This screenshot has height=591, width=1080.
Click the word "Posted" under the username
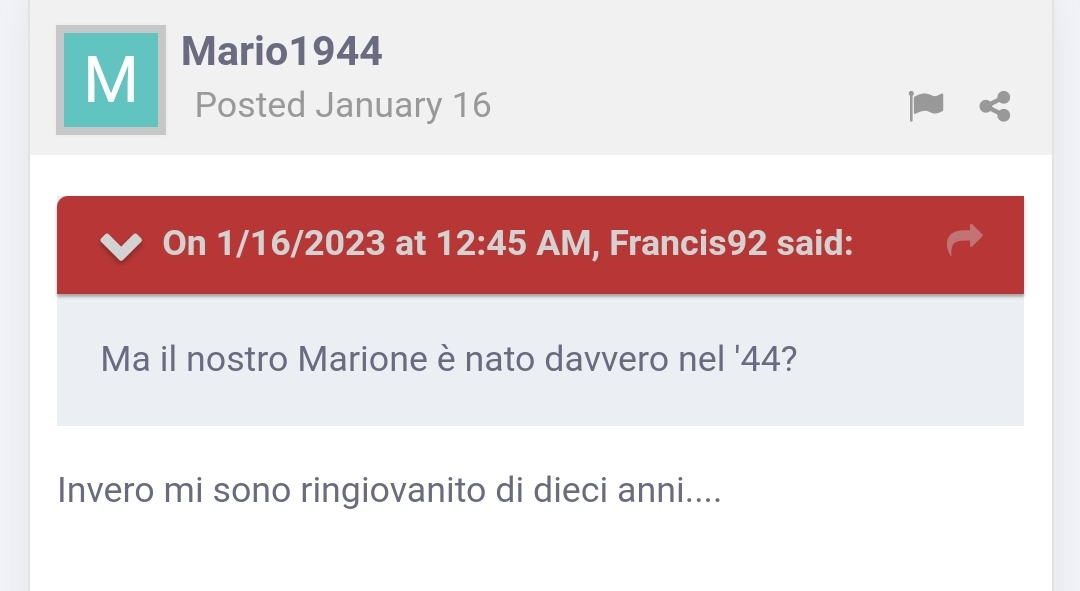[250, 105]
